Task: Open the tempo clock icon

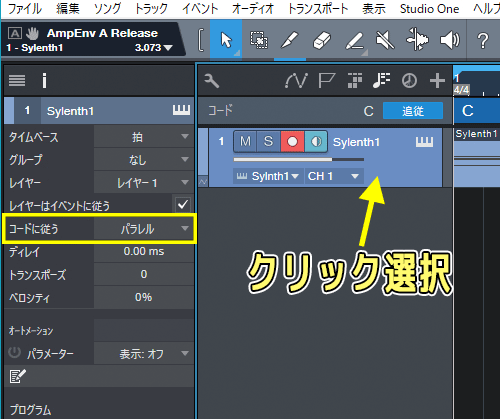Action: point(409,81)
